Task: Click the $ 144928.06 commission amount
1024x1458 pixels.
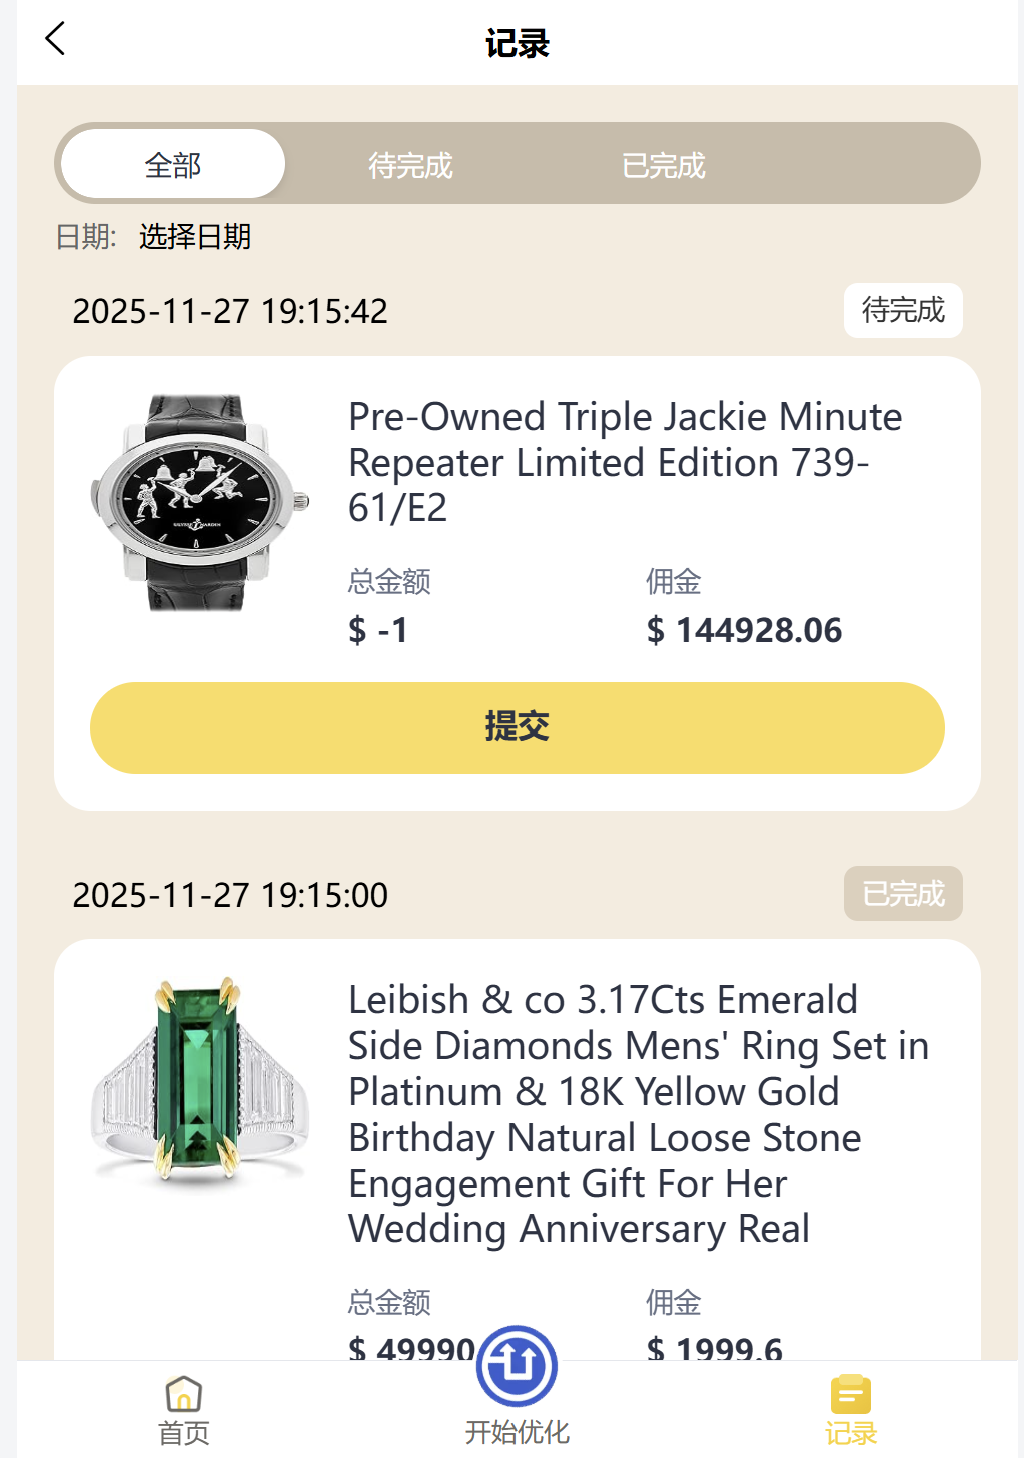Action: coord(744,630)
